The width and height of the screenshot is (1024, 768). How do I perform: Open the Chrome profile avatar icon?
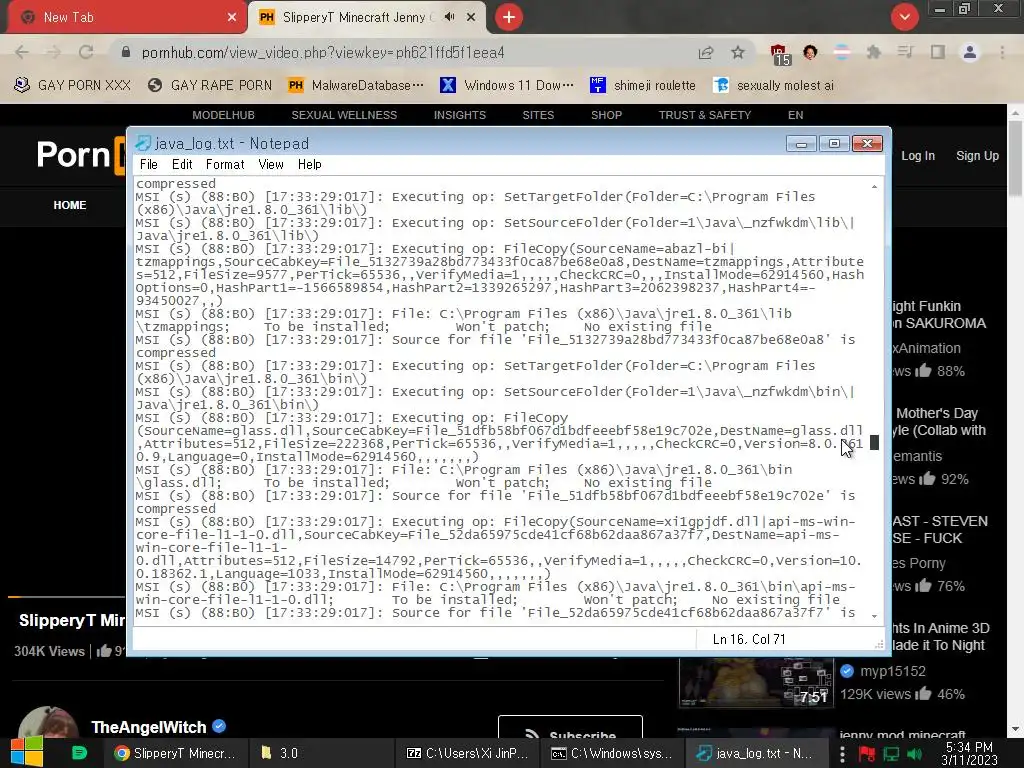coord(970,52)
